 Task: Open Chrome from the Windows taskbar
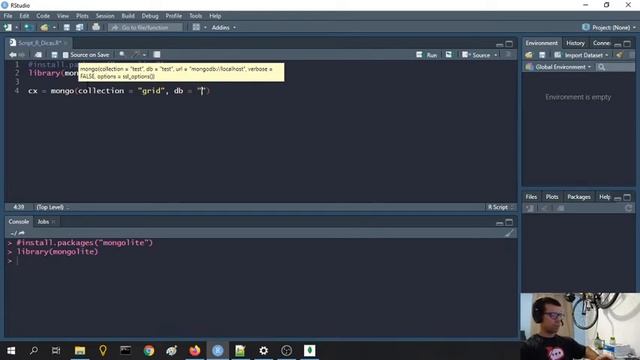coord(149,351)
